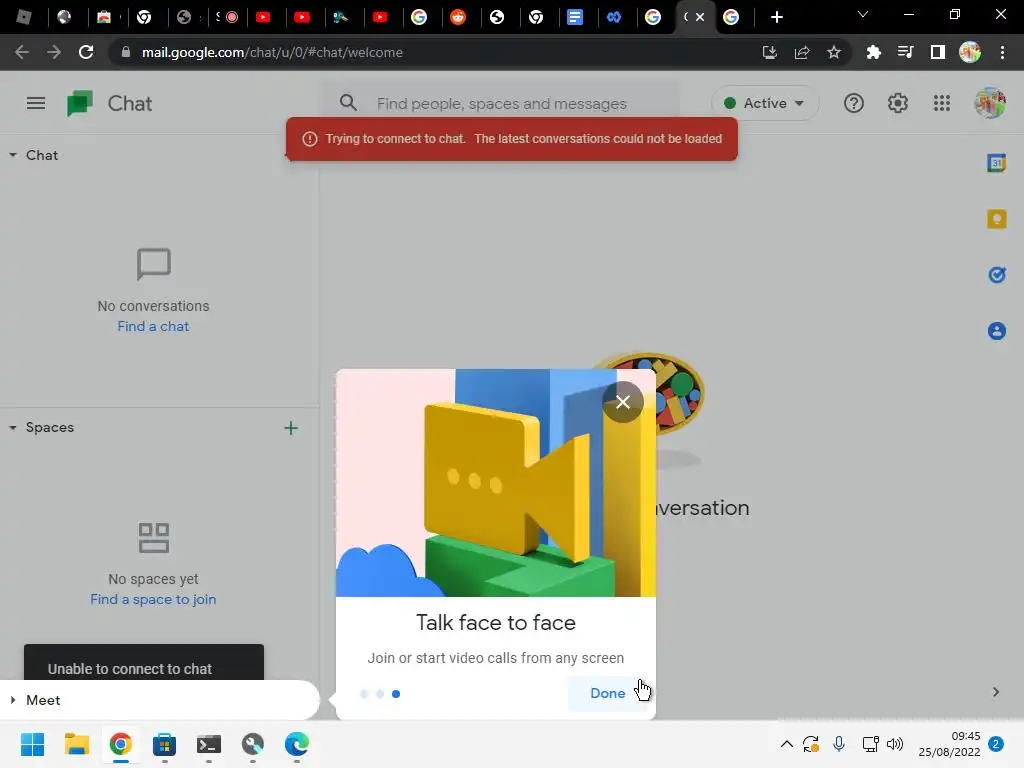1024x768 pixels.
Task: Close the Talk face to face popup
Action: [623, 402]
